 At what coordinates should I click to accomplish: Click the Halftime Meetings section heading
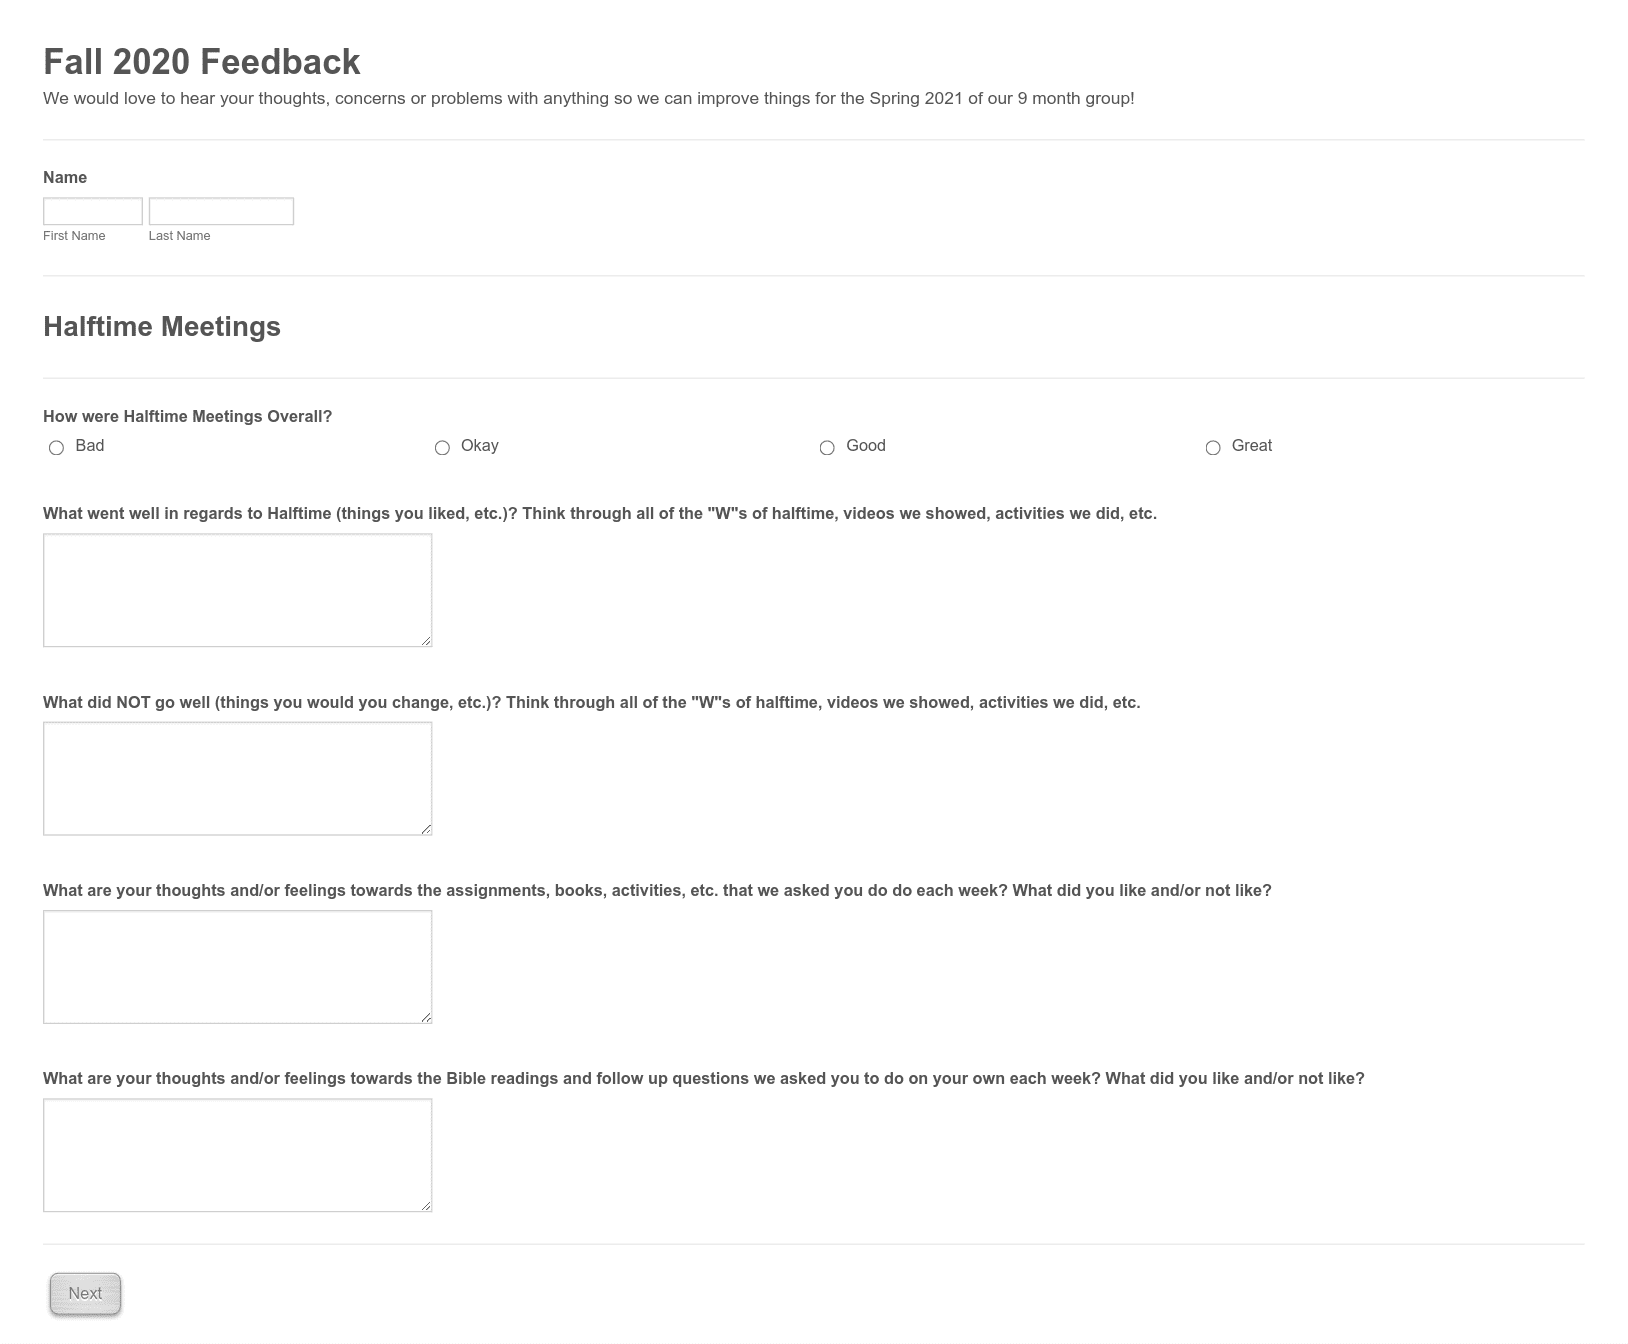(x=162, y=327)
